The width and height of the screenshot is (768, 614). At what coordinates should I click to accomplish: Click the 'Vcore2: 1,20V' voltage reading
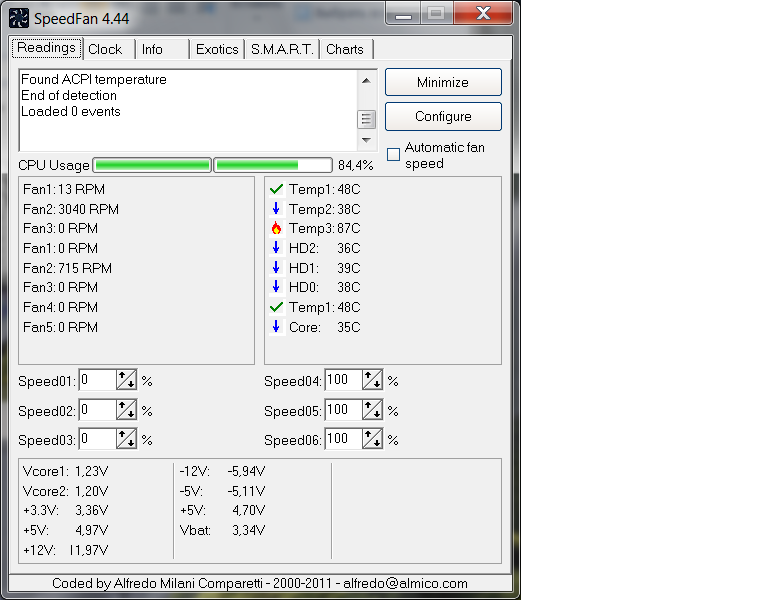[66, 491]
